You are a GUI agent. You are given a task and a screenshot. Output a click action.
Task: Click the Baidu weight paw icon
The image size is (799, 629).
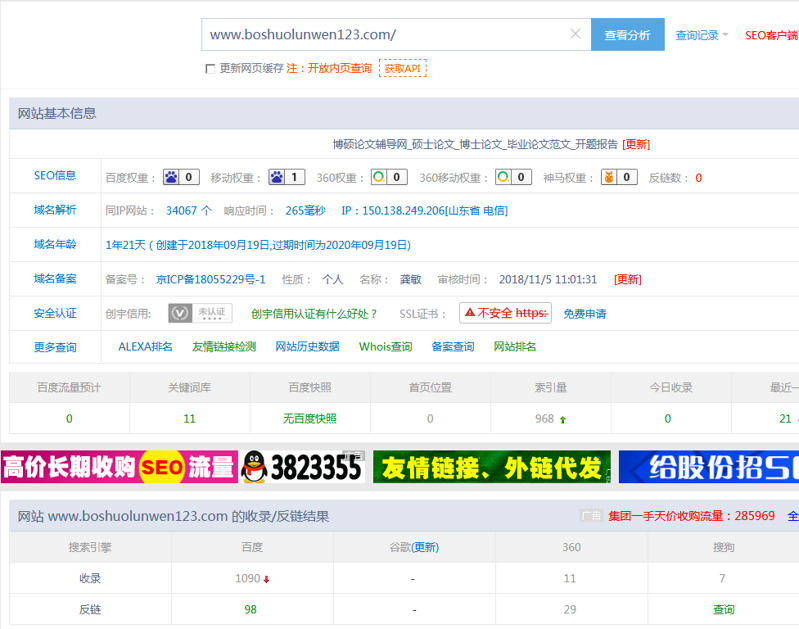tap(171, 177)
